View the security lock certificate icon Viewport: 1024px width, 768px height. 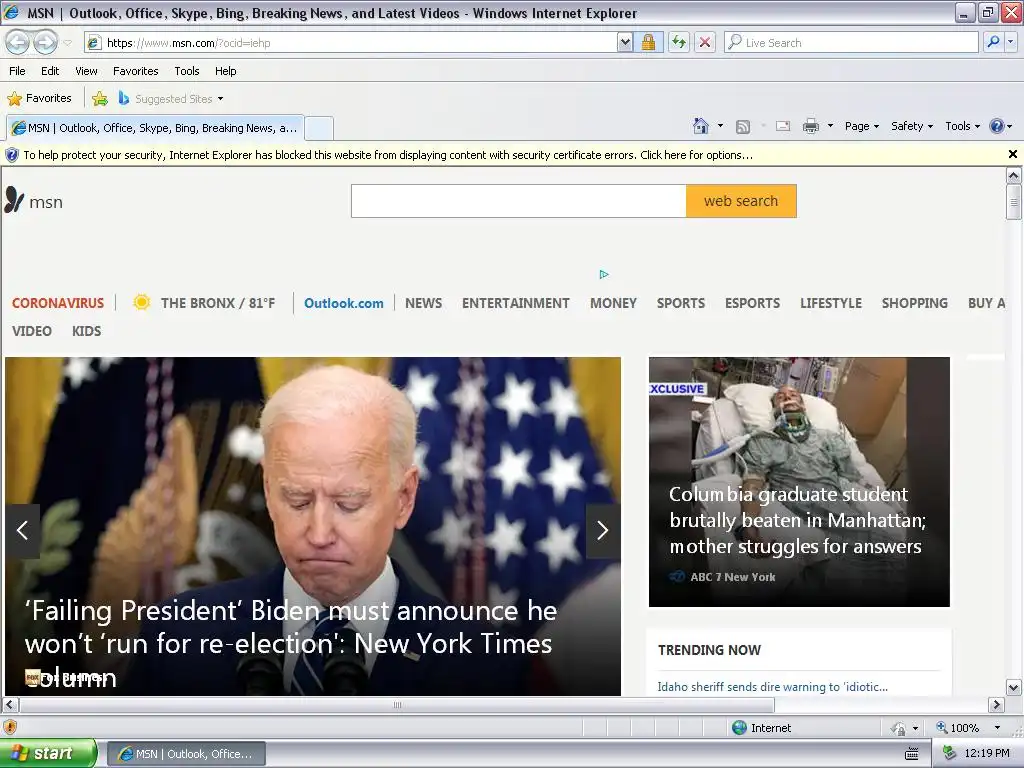click(x=648, y=43)
